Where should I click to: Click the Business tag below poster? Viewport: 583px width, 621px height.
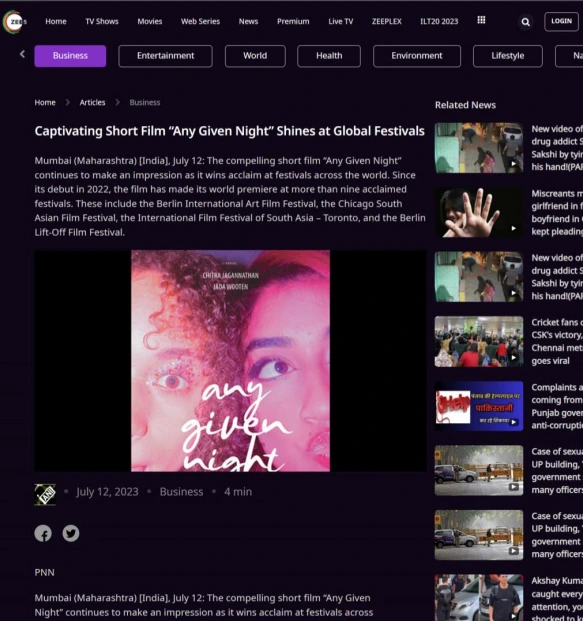(x=181, y=492)
